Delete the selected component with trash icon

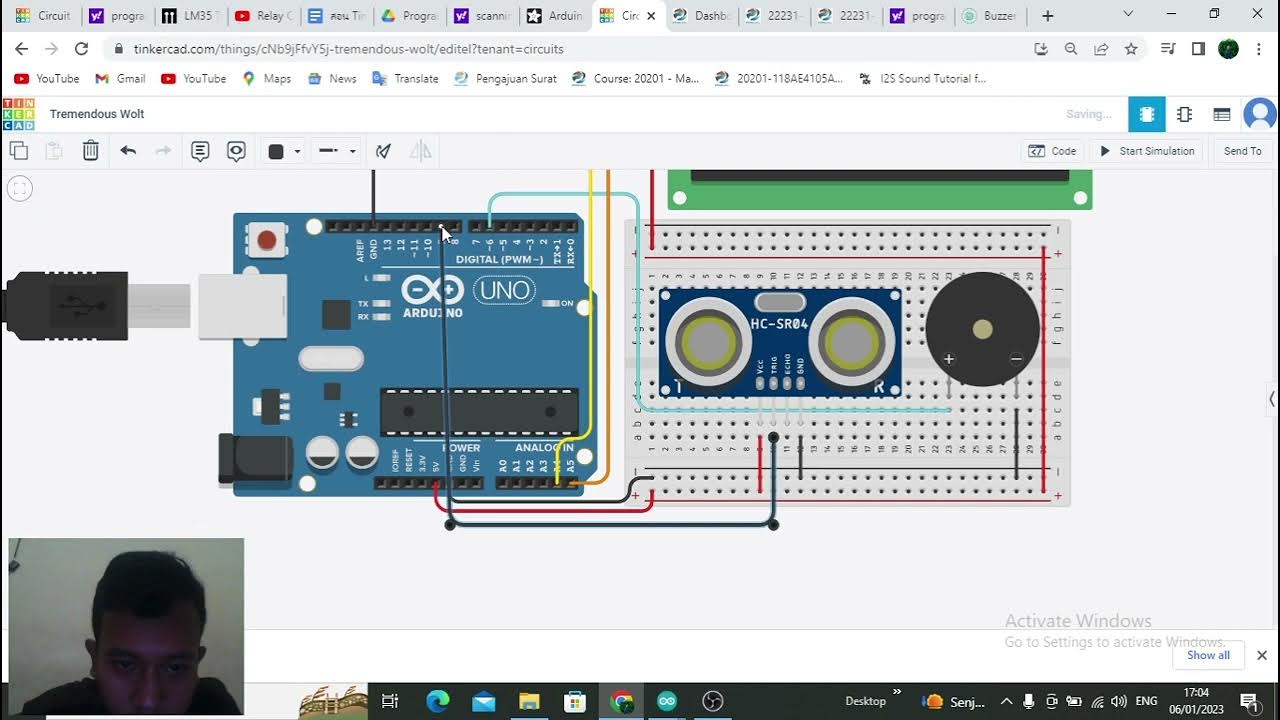tap(90, 151)
